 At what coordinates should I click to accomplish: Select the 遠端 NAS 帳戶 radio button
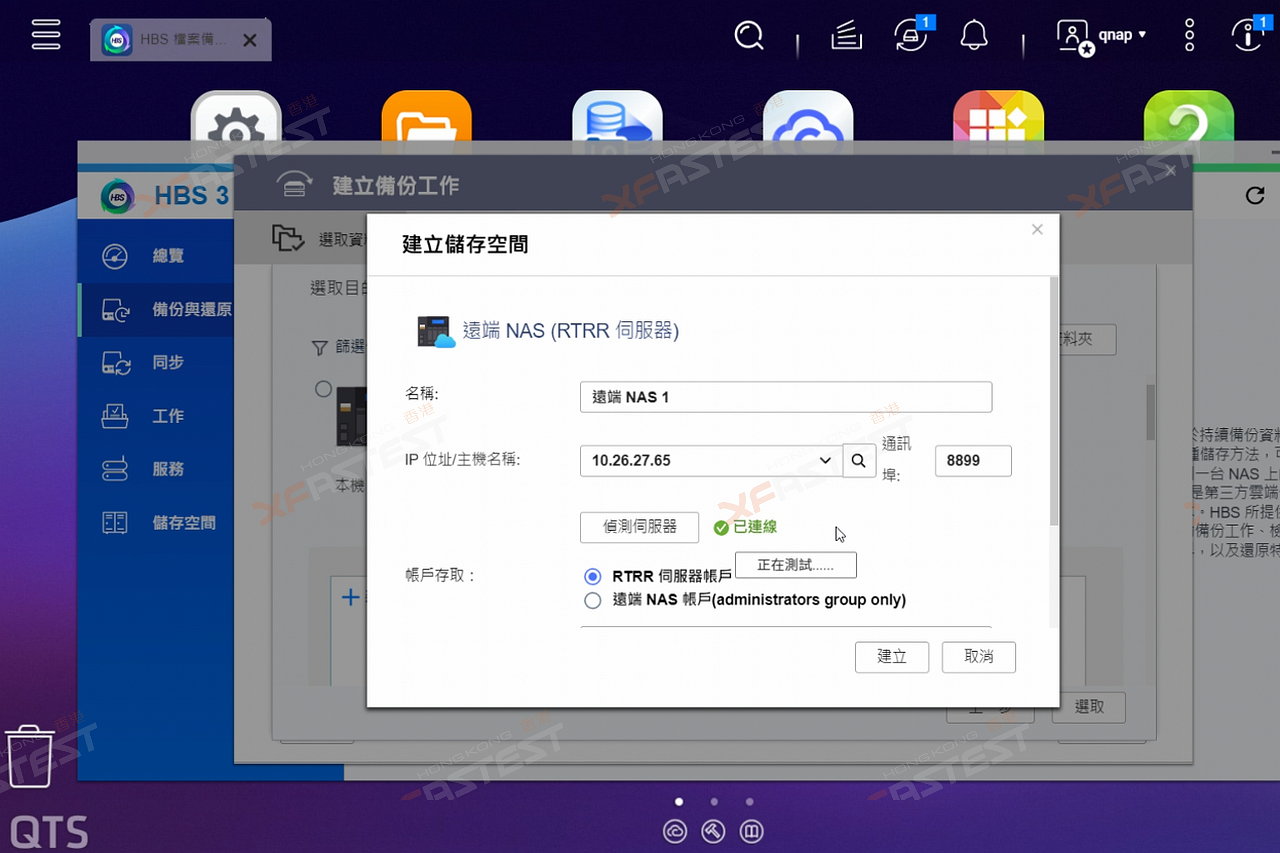coord(593,600)
